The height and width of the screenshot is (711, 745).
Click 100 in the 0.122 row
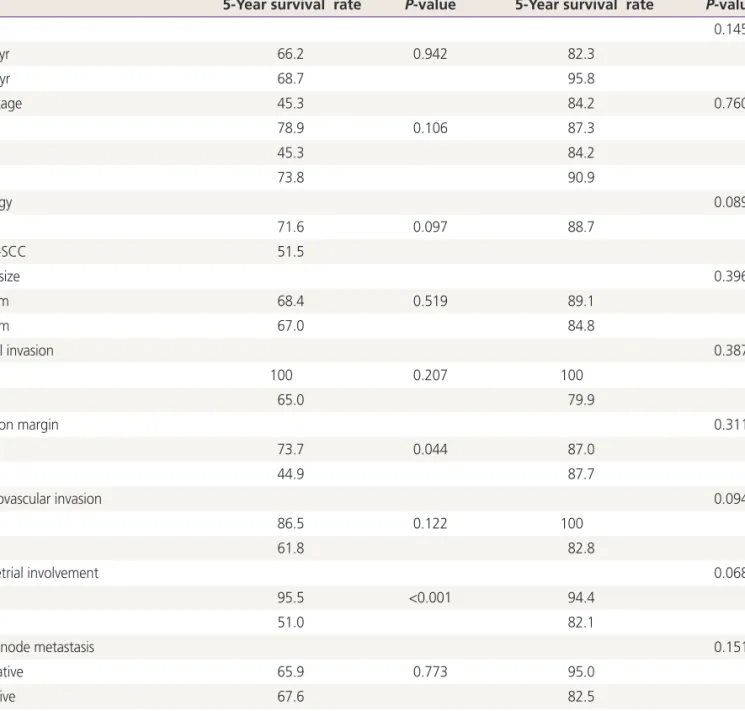(x=572, y=523)
